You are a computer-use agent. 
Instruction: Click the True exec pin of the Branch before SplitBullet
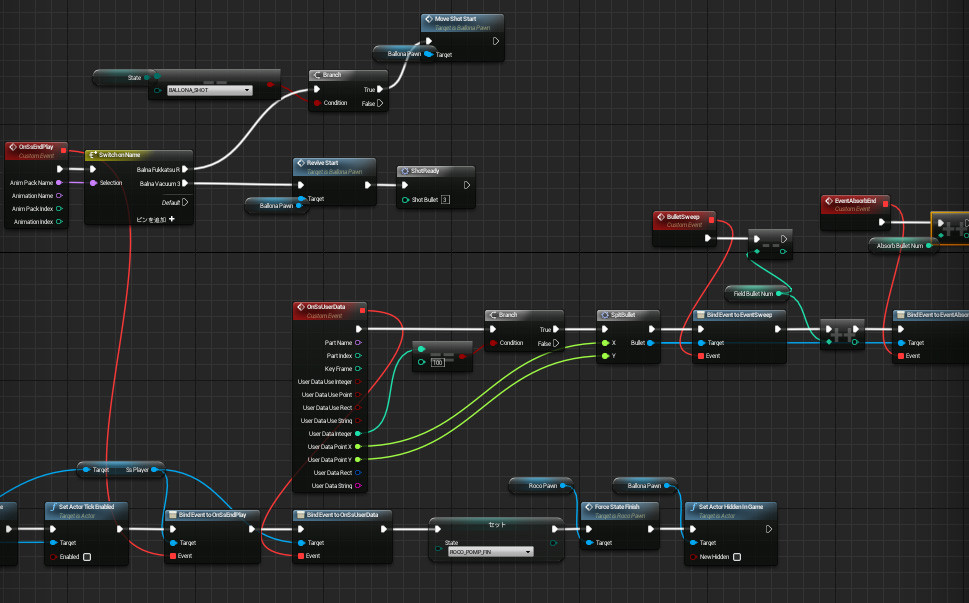tap(556, 329)
